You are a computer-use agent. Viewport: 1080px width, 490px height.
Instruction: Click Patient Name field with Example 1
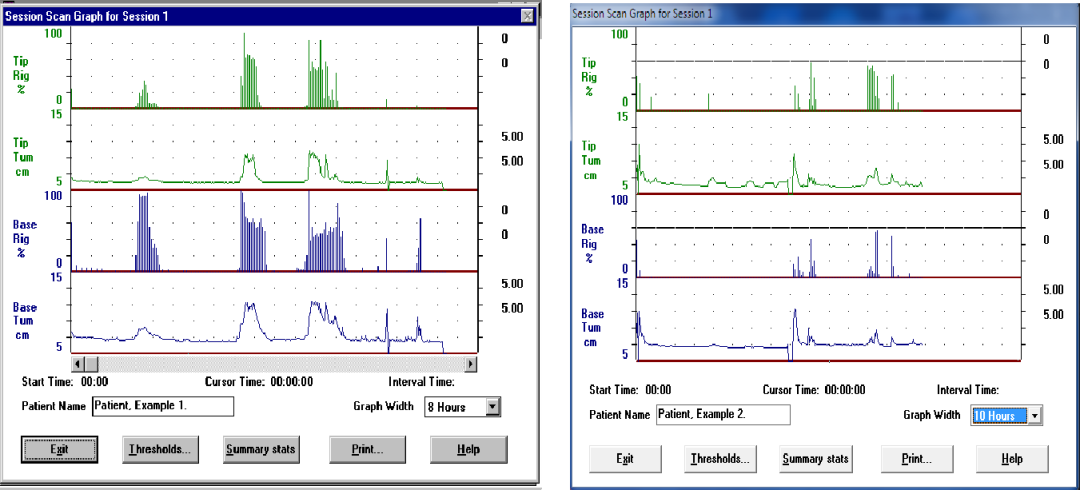point(163,406)
